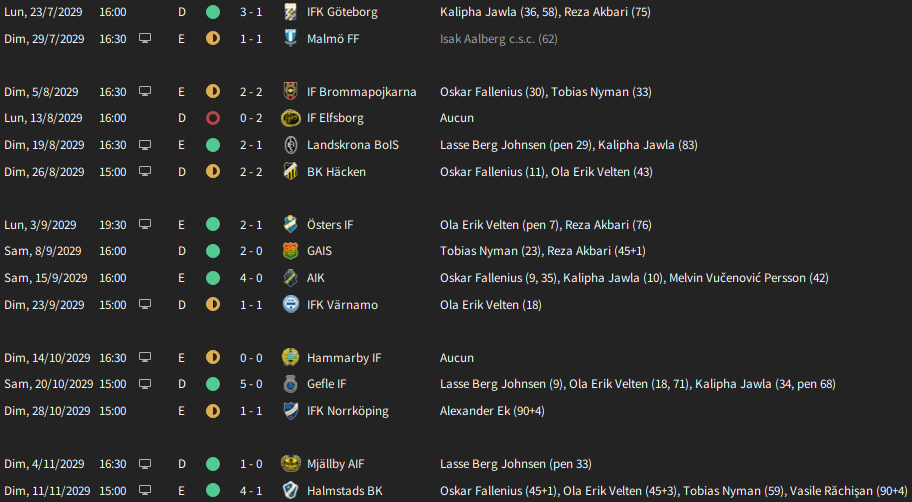Click the draw indicator for IFK Värnamo match
Screen dimensions: 912x502
pyautogui.click(x=213, y=304)
